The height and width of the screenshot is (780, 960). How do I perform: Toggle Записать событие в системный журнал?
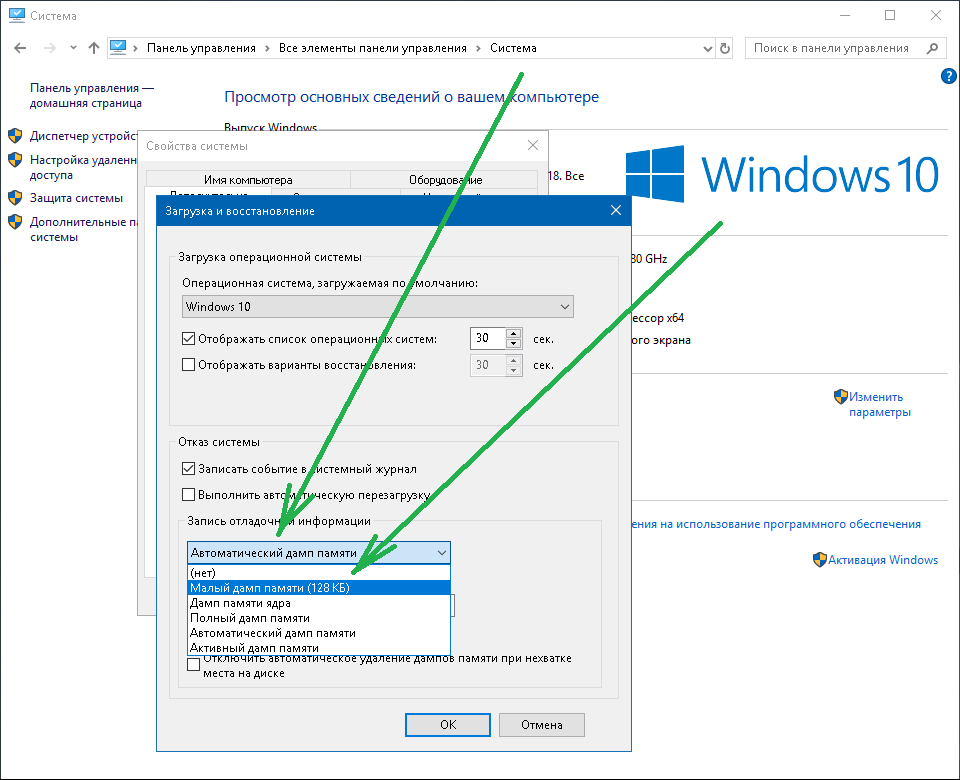(188, 469)
